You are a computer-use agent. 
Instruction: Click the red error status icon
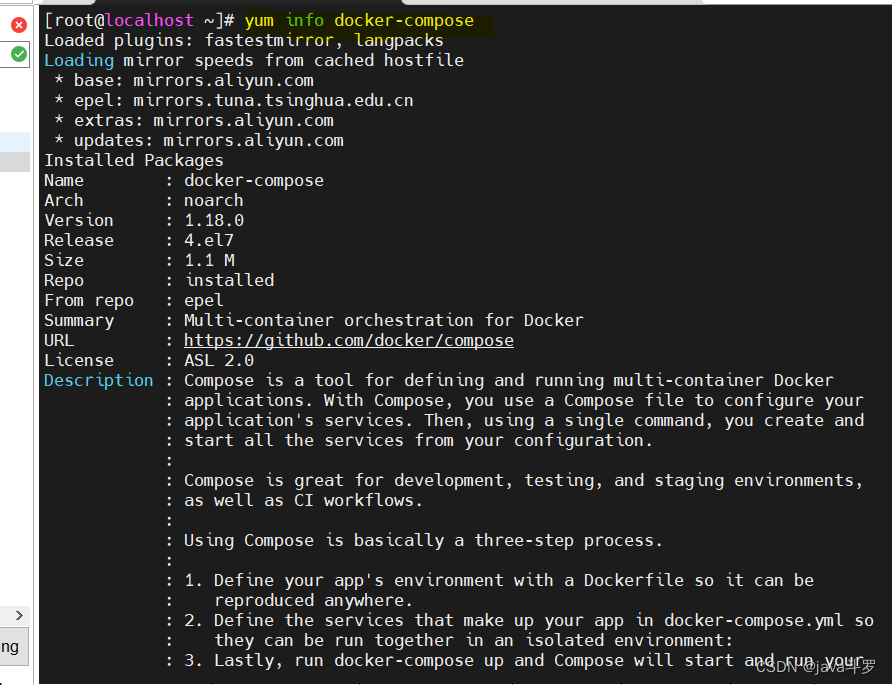(x=17, y=25)
